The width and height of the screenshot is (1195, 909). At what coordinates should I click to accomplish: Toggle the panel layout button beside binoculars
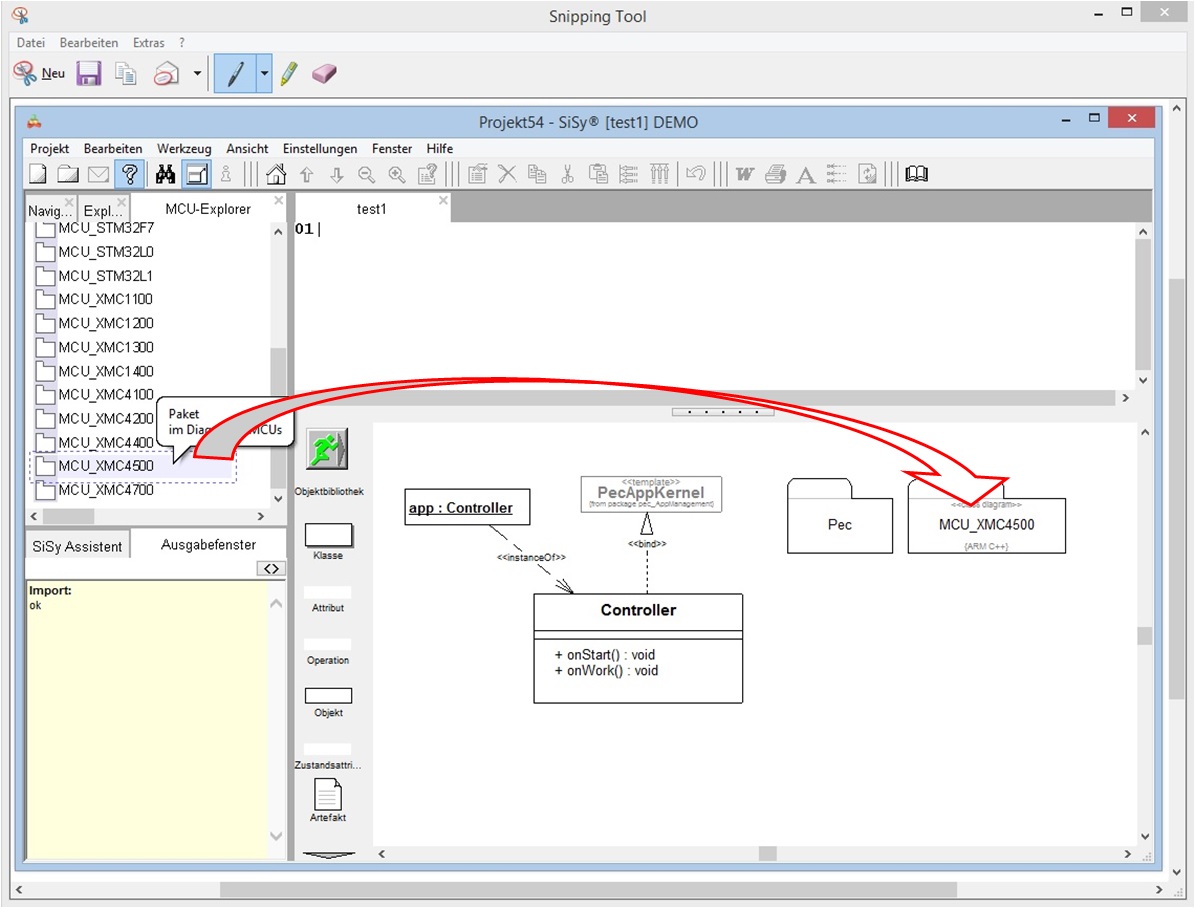pos(197,174)
